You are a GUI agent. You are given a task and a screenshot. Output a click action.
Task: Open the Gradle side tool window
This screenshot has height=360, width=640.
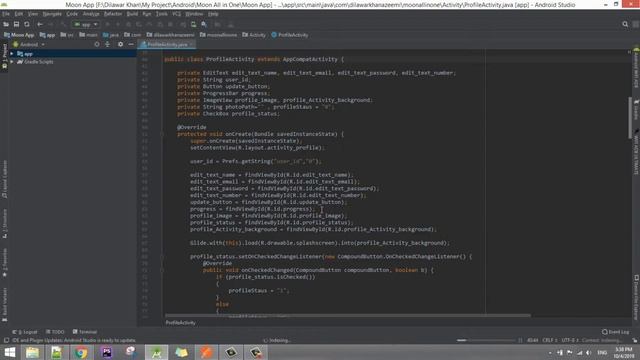[x=636, y=109]
